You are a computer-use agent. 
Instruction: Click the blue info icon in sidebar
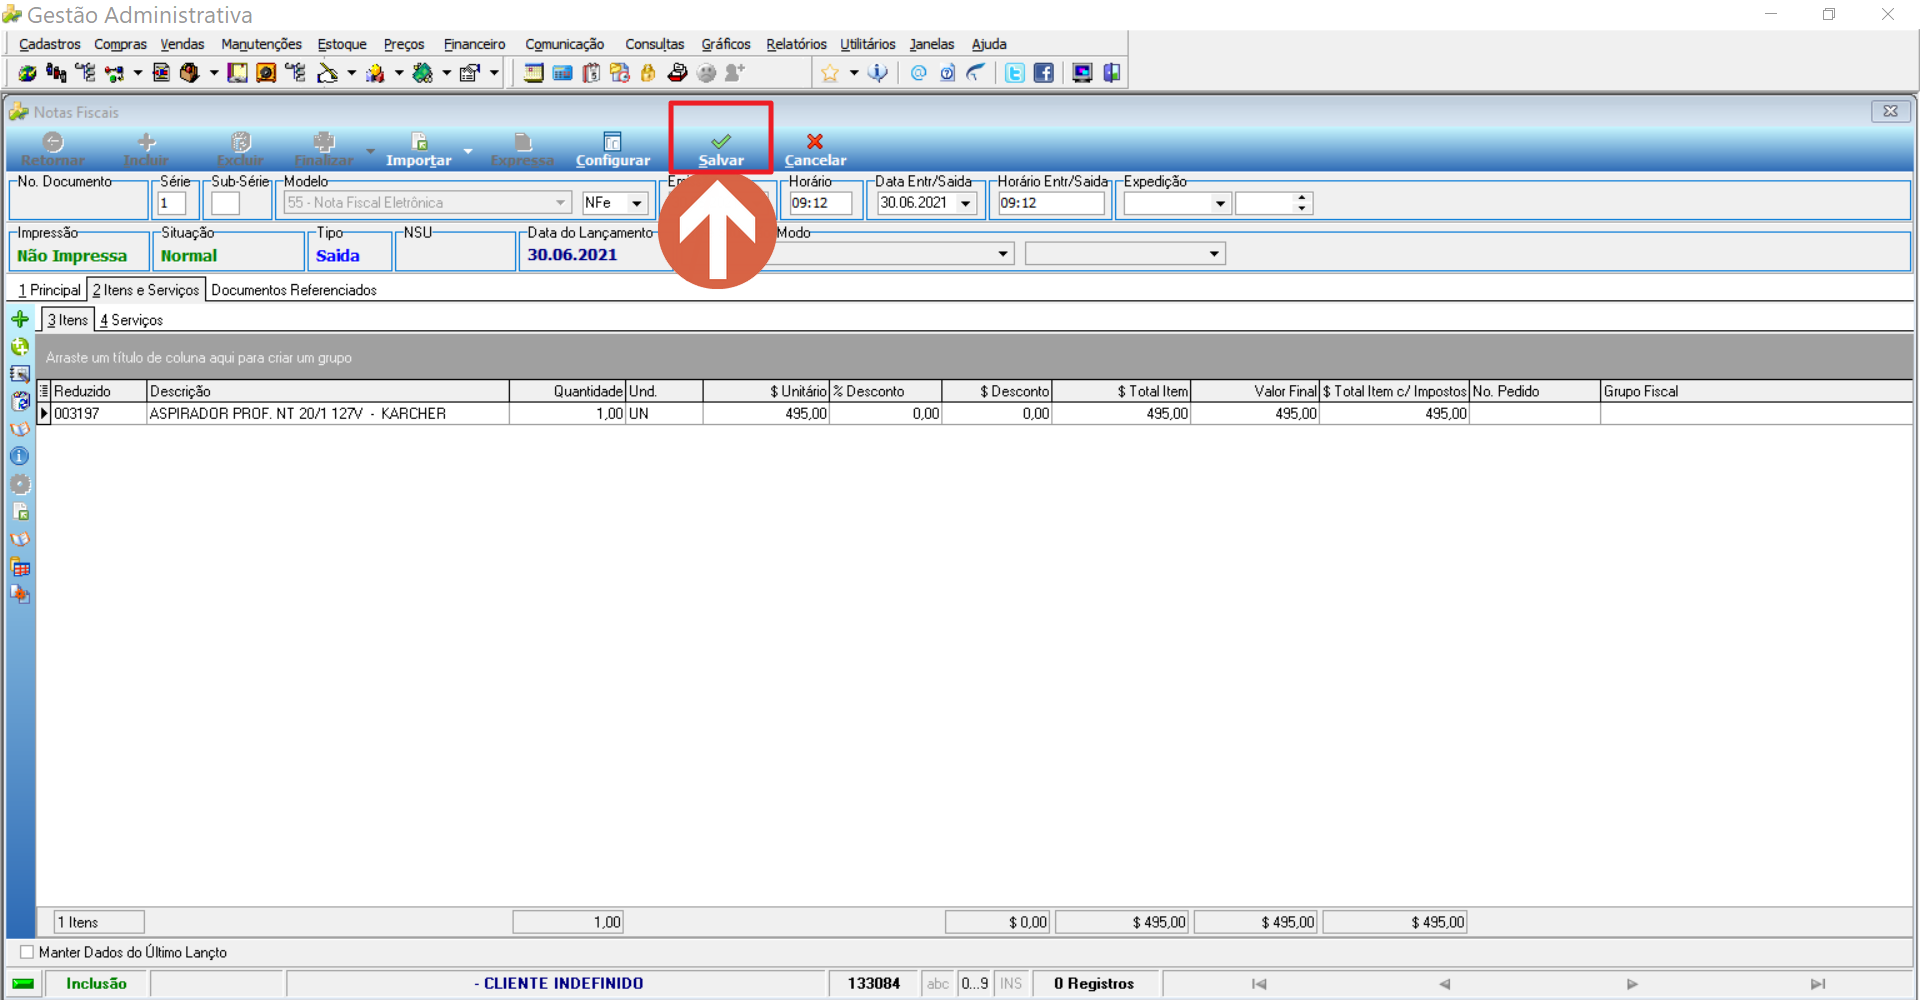click(20, 456)
